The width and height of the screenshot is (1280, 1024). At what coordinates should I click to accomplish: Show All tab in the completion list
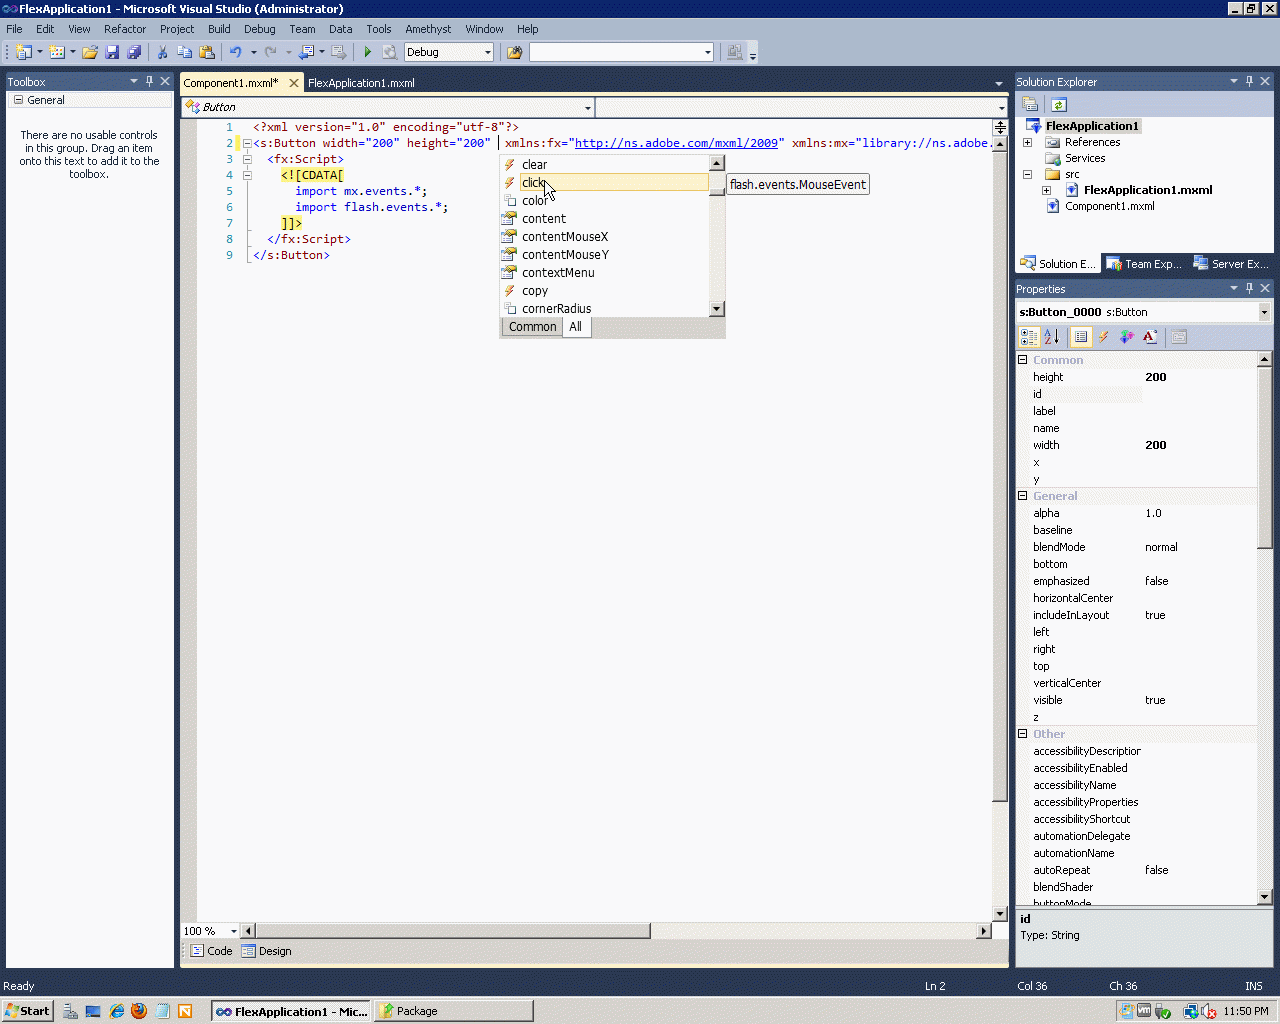pos(575,327)
